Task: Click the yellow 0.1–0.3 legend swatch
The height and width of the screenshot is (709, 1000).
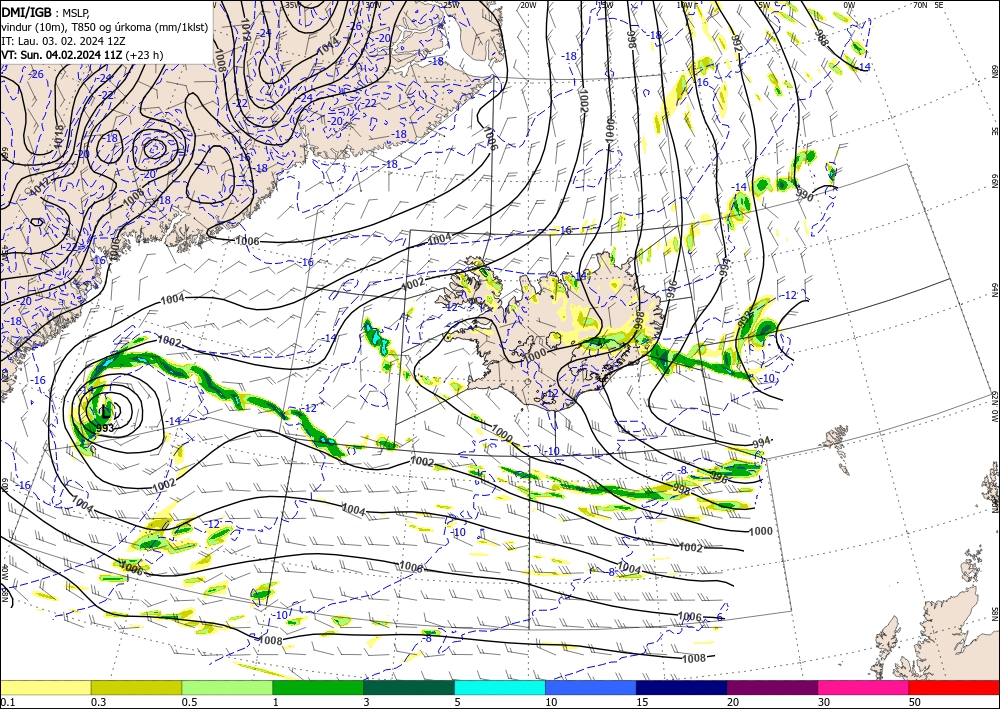Action: tap(46, 687)
